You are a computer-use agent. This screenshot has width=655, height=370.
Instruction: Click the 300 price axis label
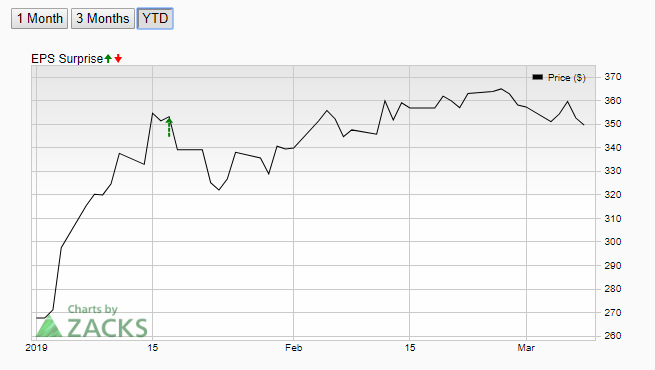(x=613, y=242)
